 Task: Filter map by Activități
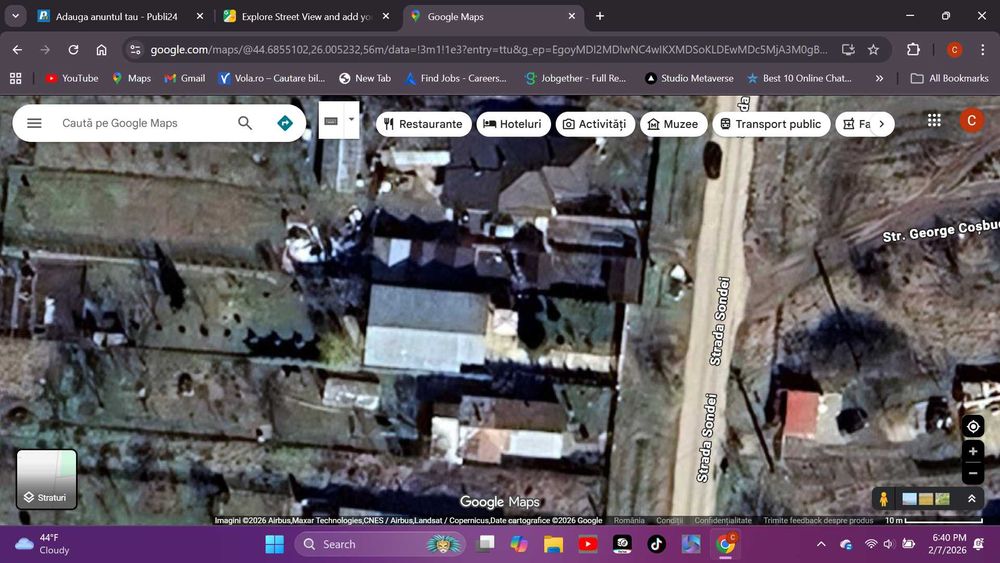tap(595, 124)
